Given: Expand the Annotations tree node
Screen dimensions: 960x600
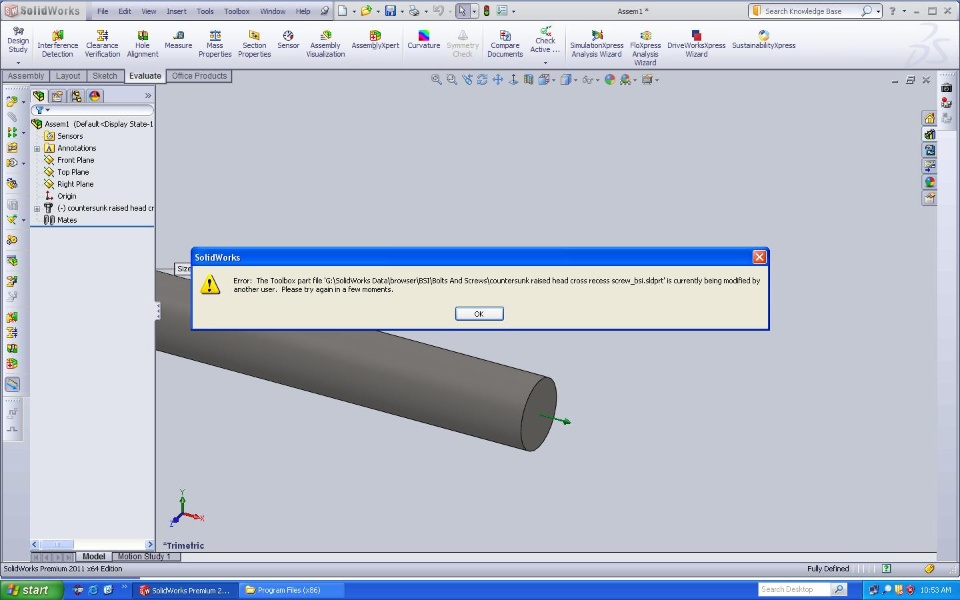Looking at the screenshot, I should tap(37, 148).
